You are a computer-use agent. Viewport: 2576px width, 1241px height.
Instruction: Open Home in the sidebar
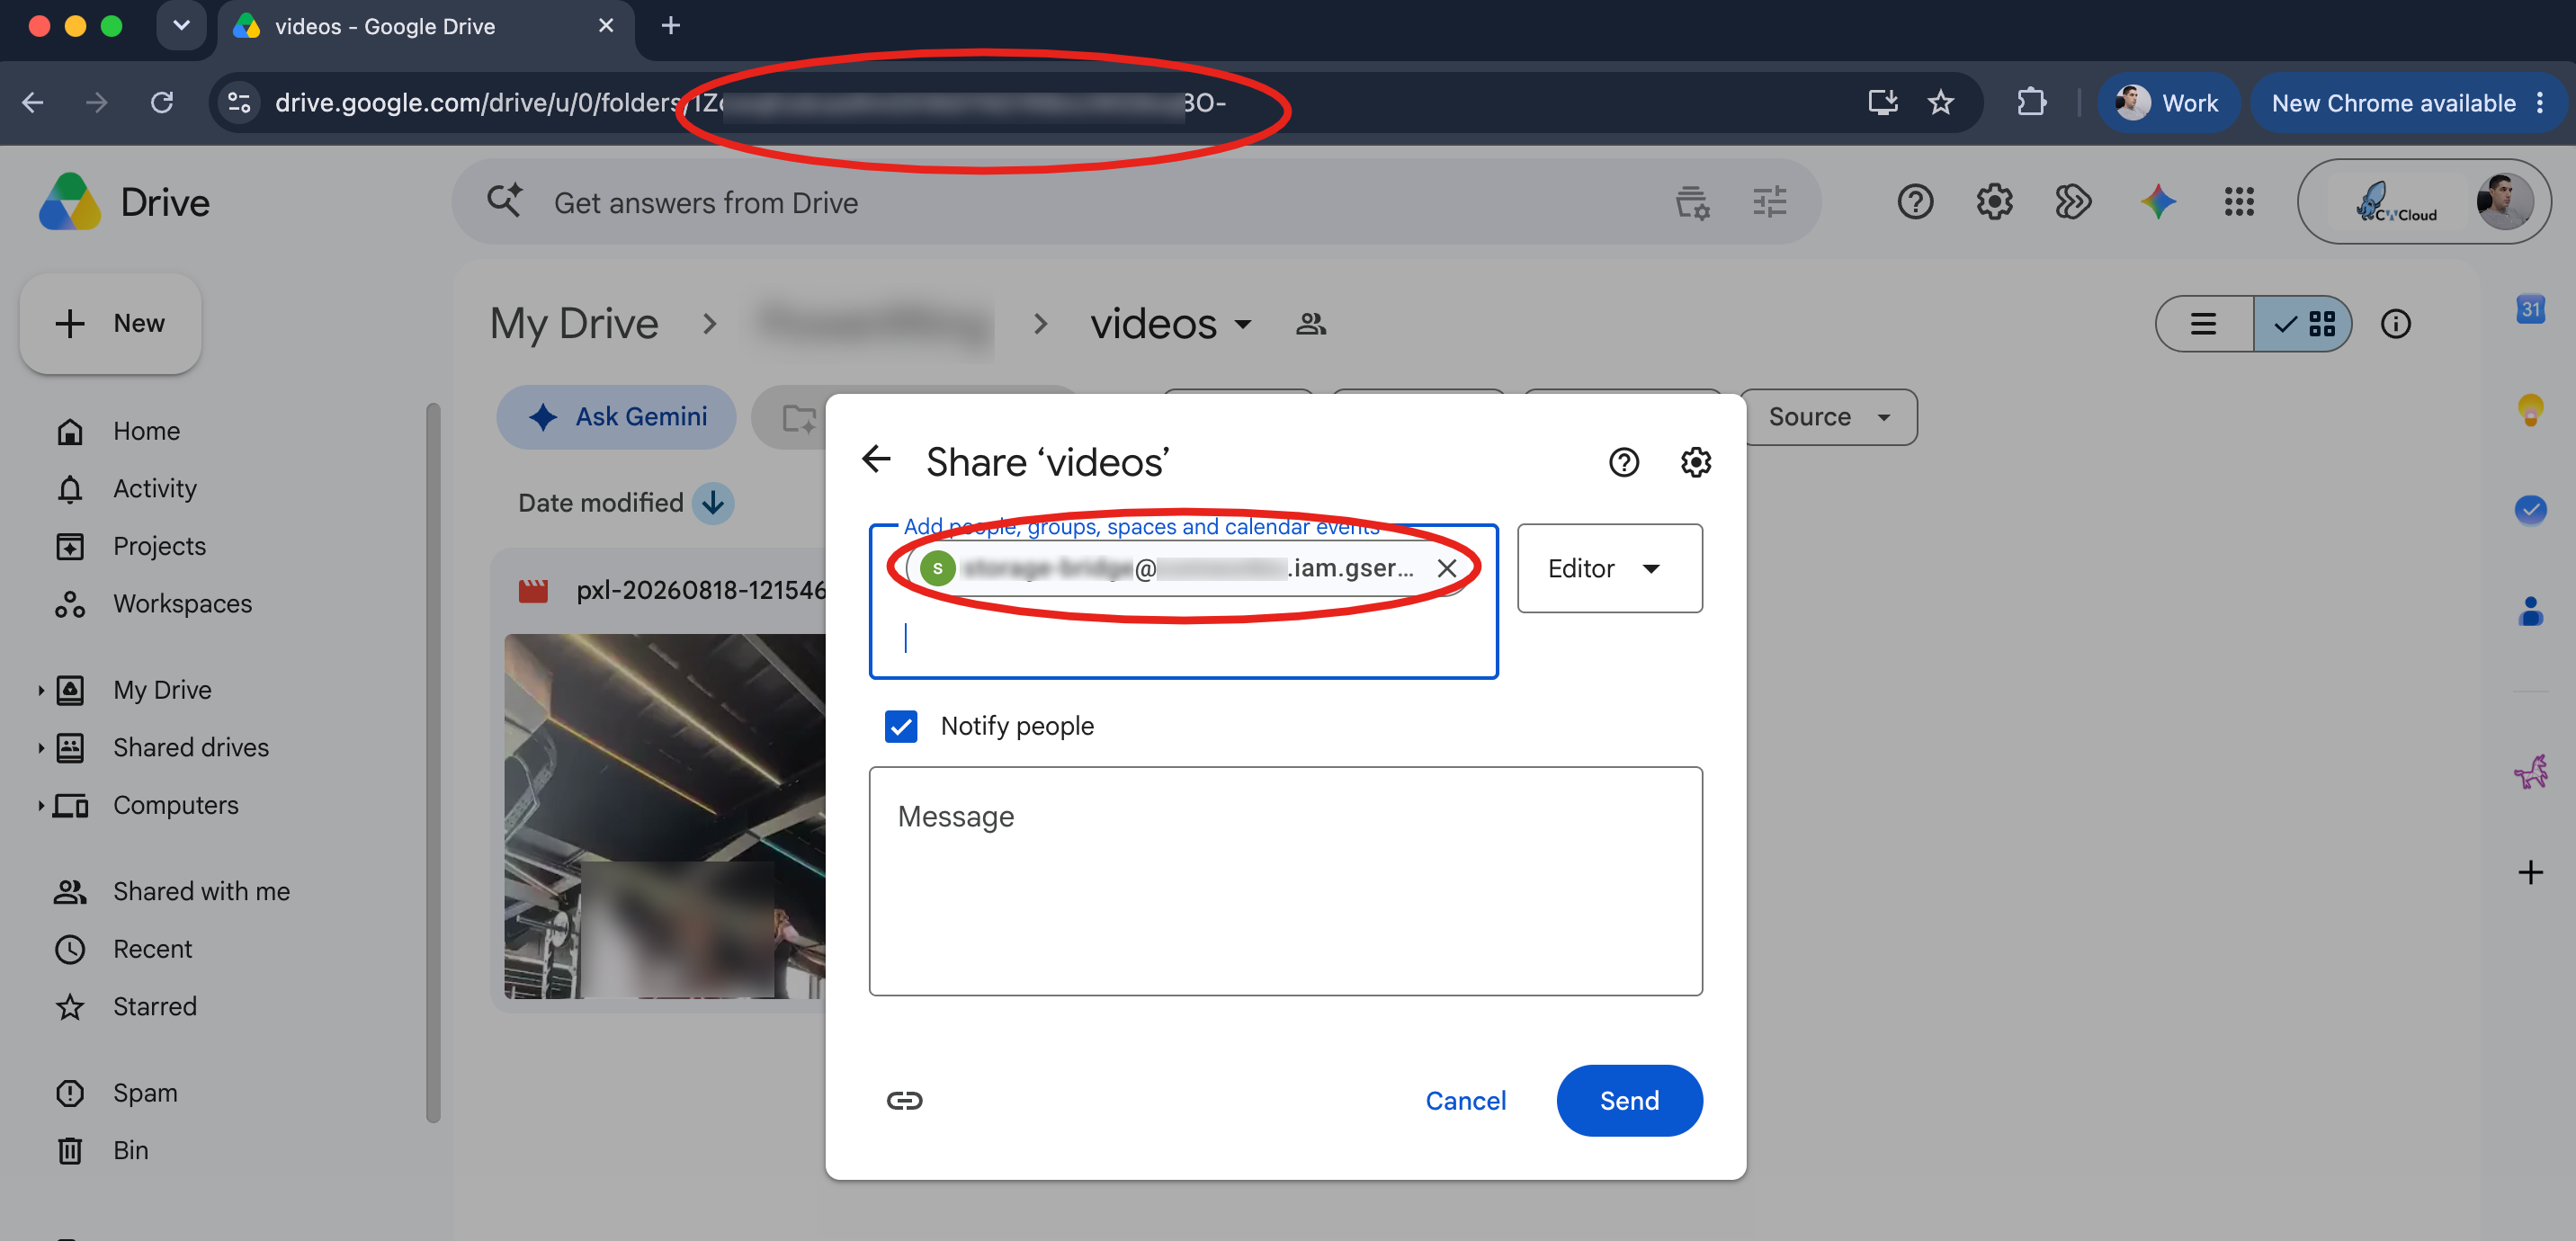pos(146,431)
